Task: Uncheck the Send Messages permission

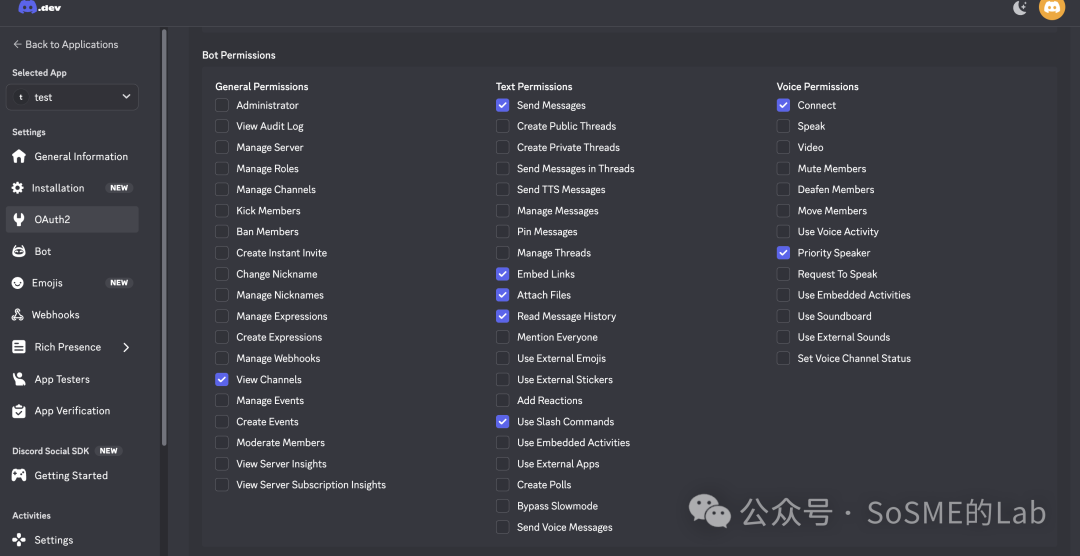Action: pyautogui.click(x=503, y=105)
